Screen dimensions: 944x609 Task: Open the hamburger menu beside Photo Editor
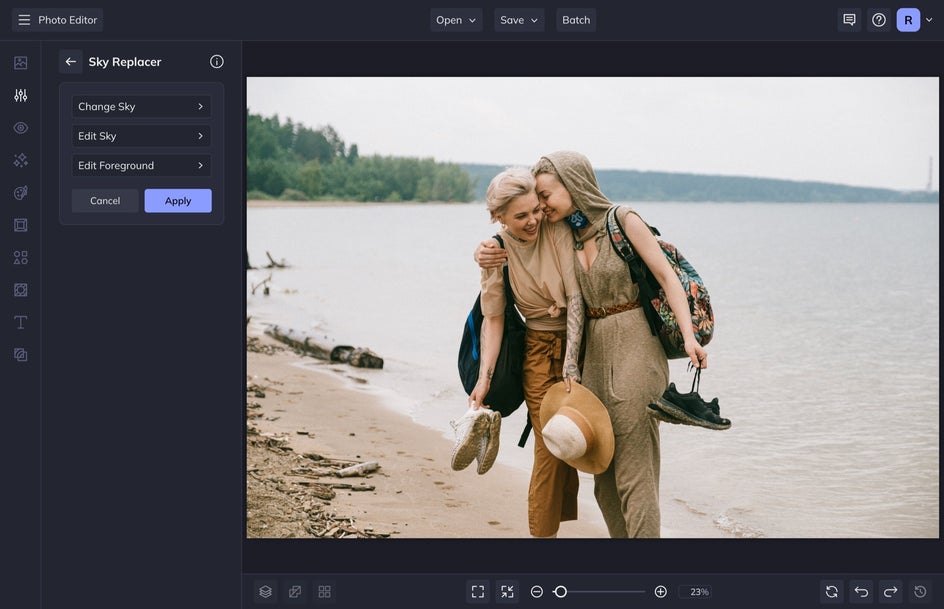pyautogui.click(x=24, y=20)
